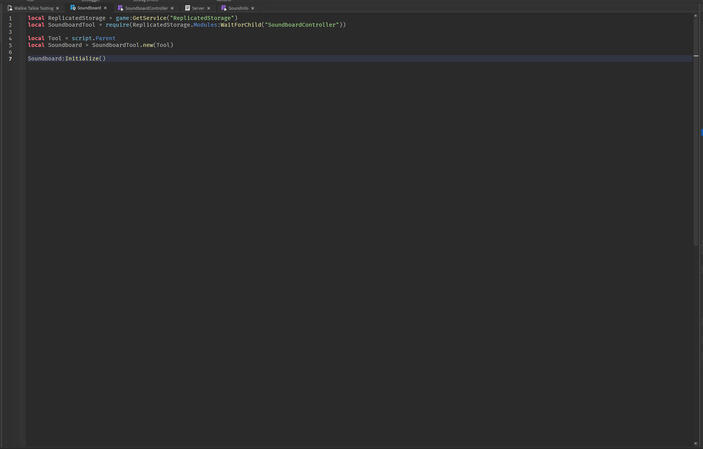Viewport: 703px width, 449px height.
Task: Click the blue script icon on SoundBoard tab
Action: click(73, 8)
